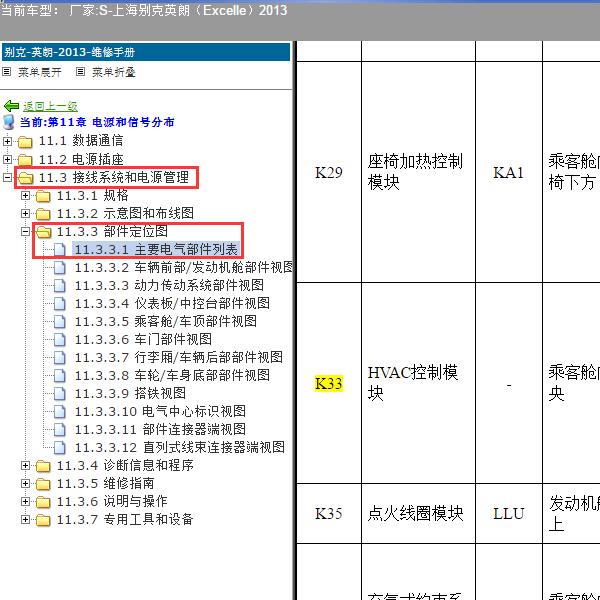The width and height of the screenshot is (600, 600).
Task: Click folder icon of 11.3.6 说明与操作
Action: tap(43, 502)
